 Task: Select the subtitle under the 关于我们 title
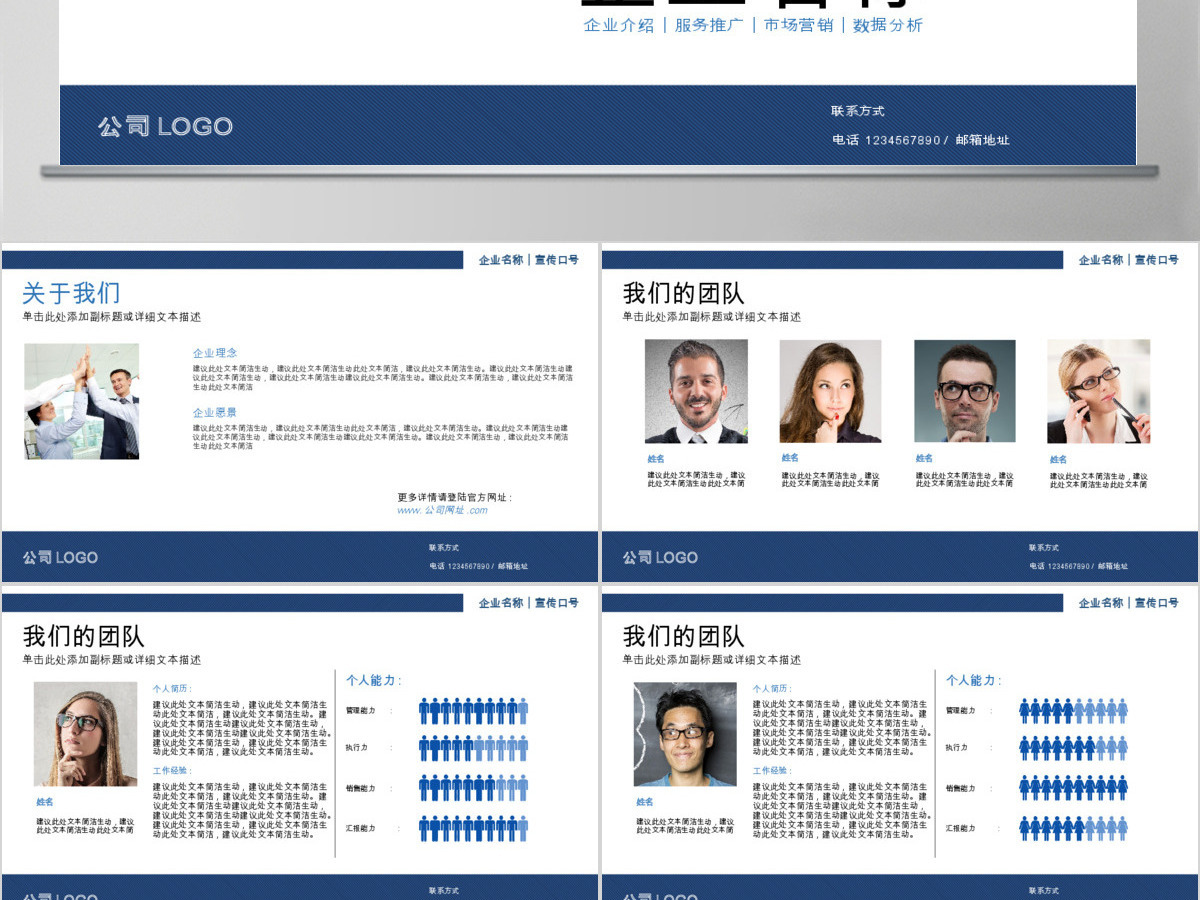coord(112,317)
